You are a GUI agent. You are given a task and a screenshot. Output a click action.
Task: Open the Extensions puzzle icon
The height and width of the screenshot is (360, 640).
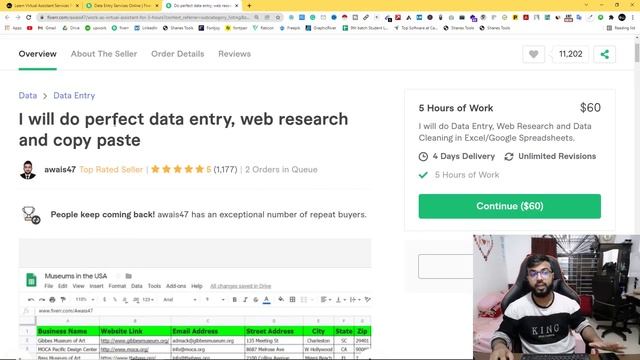[611, 18]
